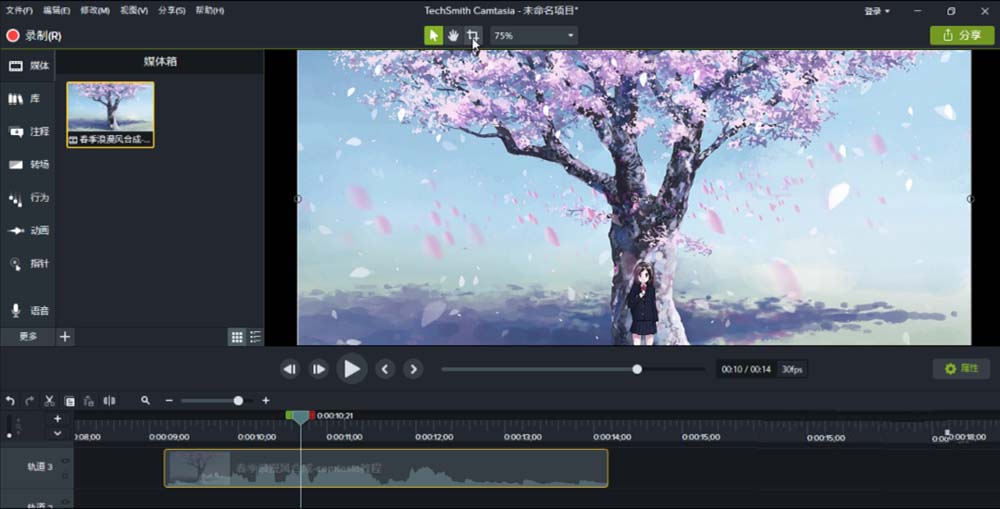This screenshot has width=1000, height=509.
Task: Click the Redo arrow in timeline toolbar
Action: 29,401
